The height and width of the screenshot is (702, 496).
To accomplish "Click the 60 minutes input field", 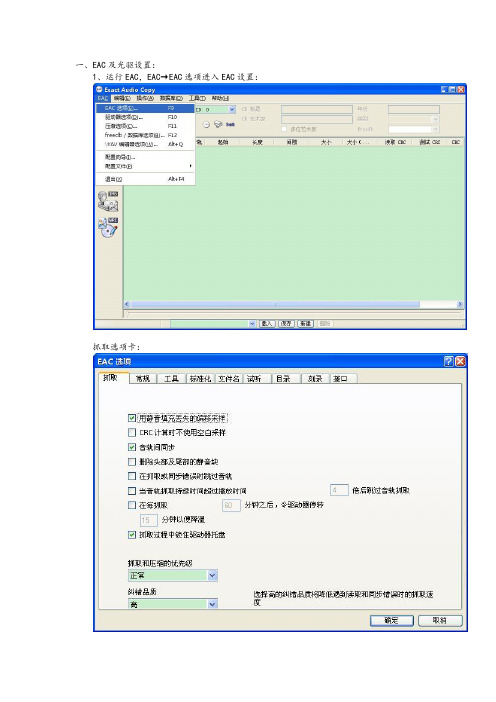I will coord(231,505).
